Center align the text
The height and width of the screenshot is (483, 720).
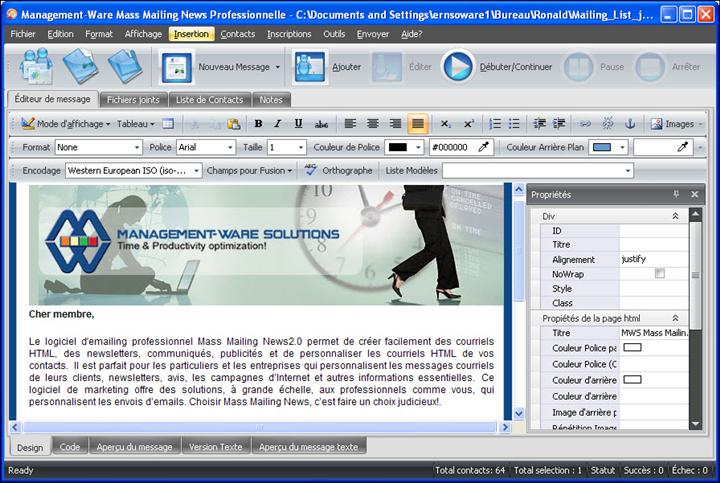pos(372,124)
